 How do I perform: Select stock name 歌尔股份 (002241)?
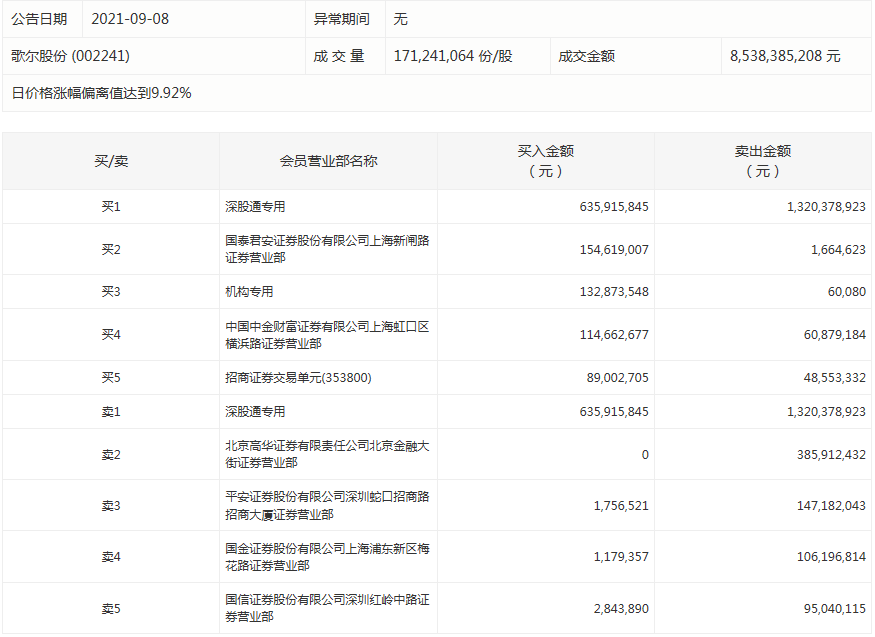tap(70, 56)
